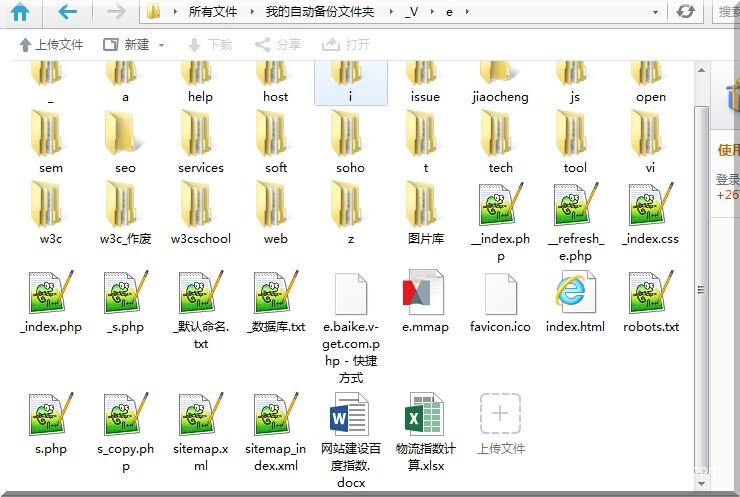Viewport: 740px width, 497px height.
Task: Go to the home page icon
Action: (20, 12)
